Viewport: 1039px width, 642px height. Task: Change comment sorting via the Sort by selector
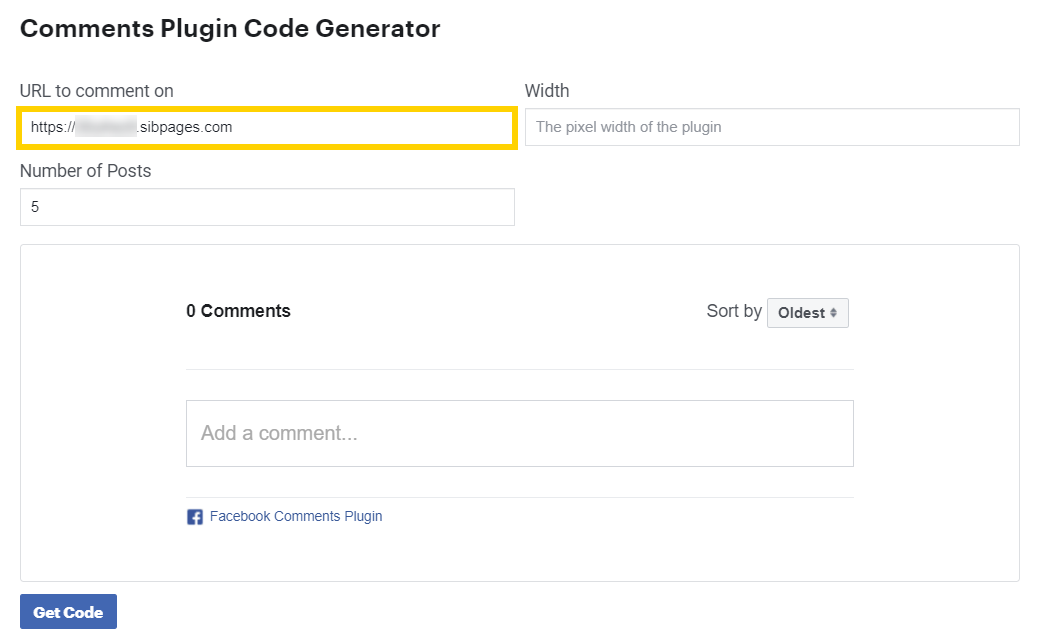click(807, 313)
